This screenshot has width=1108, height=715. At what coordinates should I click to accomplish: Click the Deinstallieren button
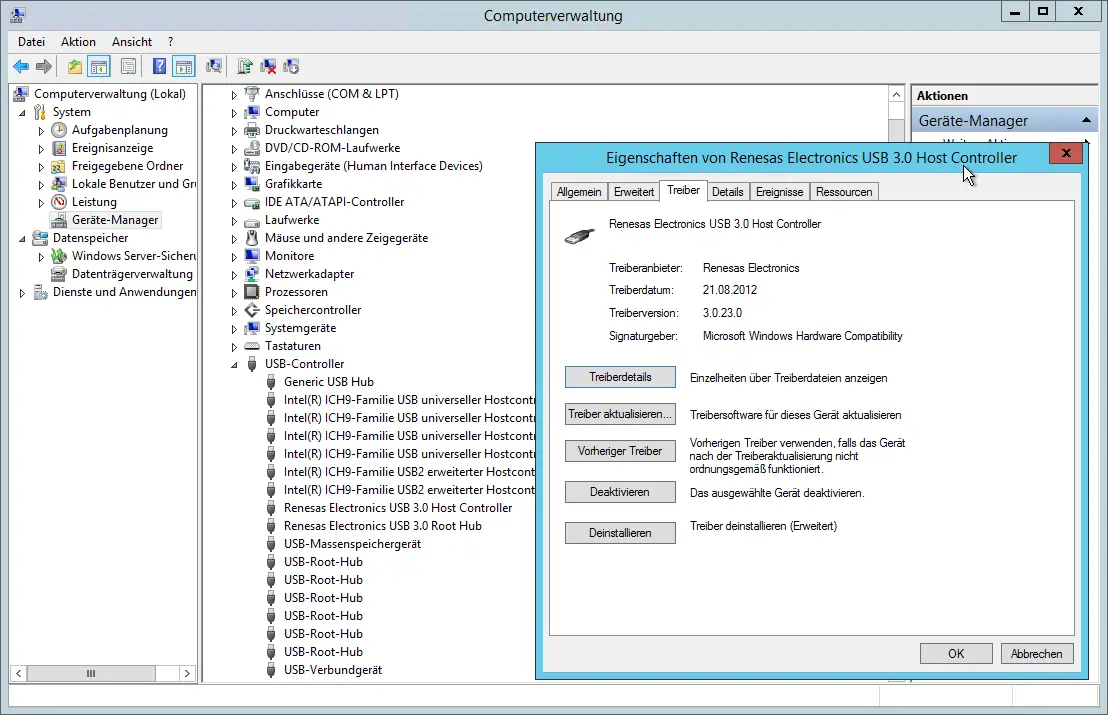(620, 533)
